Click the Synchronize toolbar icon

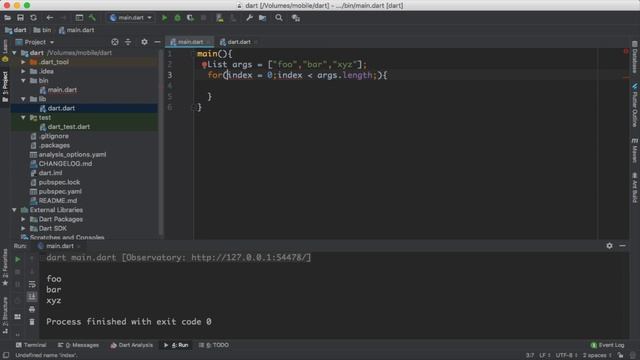(33, 18)
